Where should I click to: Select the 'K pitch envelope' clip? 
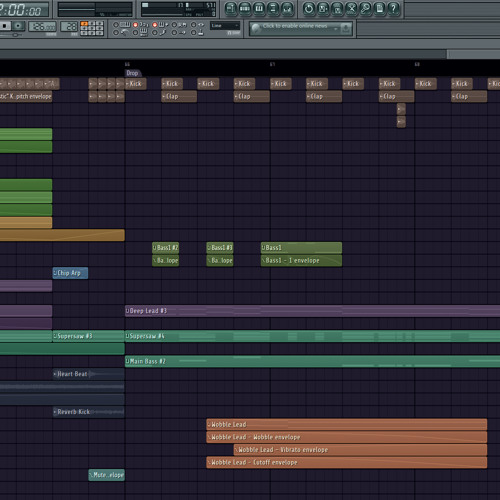tap(26, 96)
